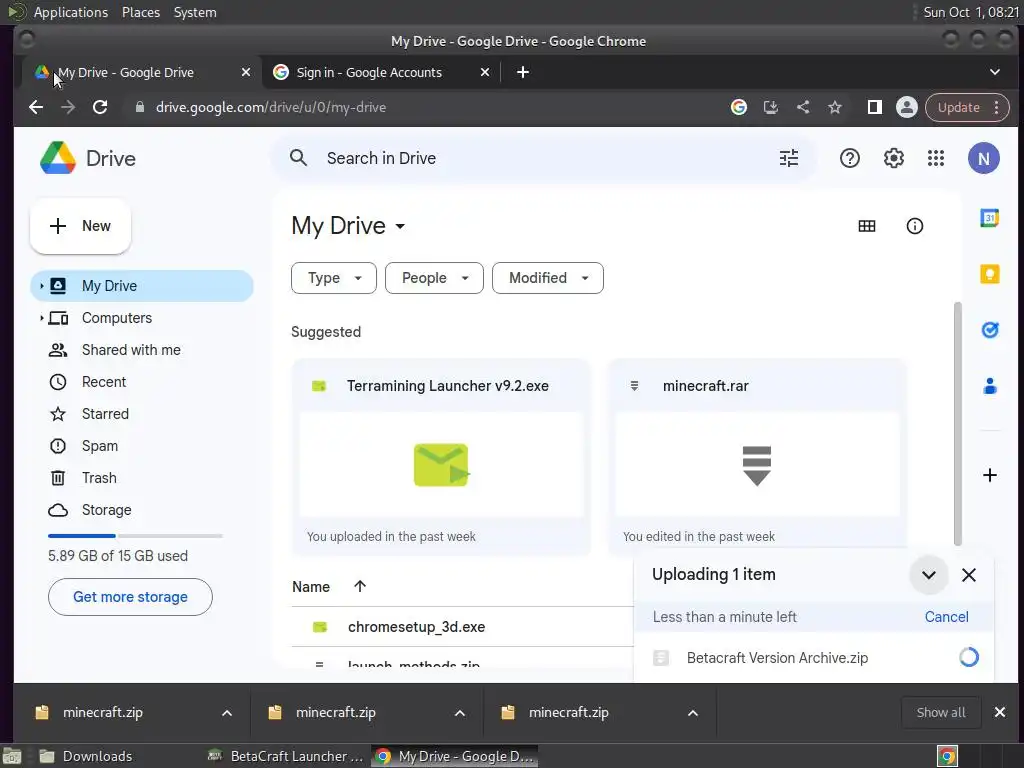The height and width of the screenshot is (768, 1024).
Task: Open Chrome profile icon
Action: point(906,107)
